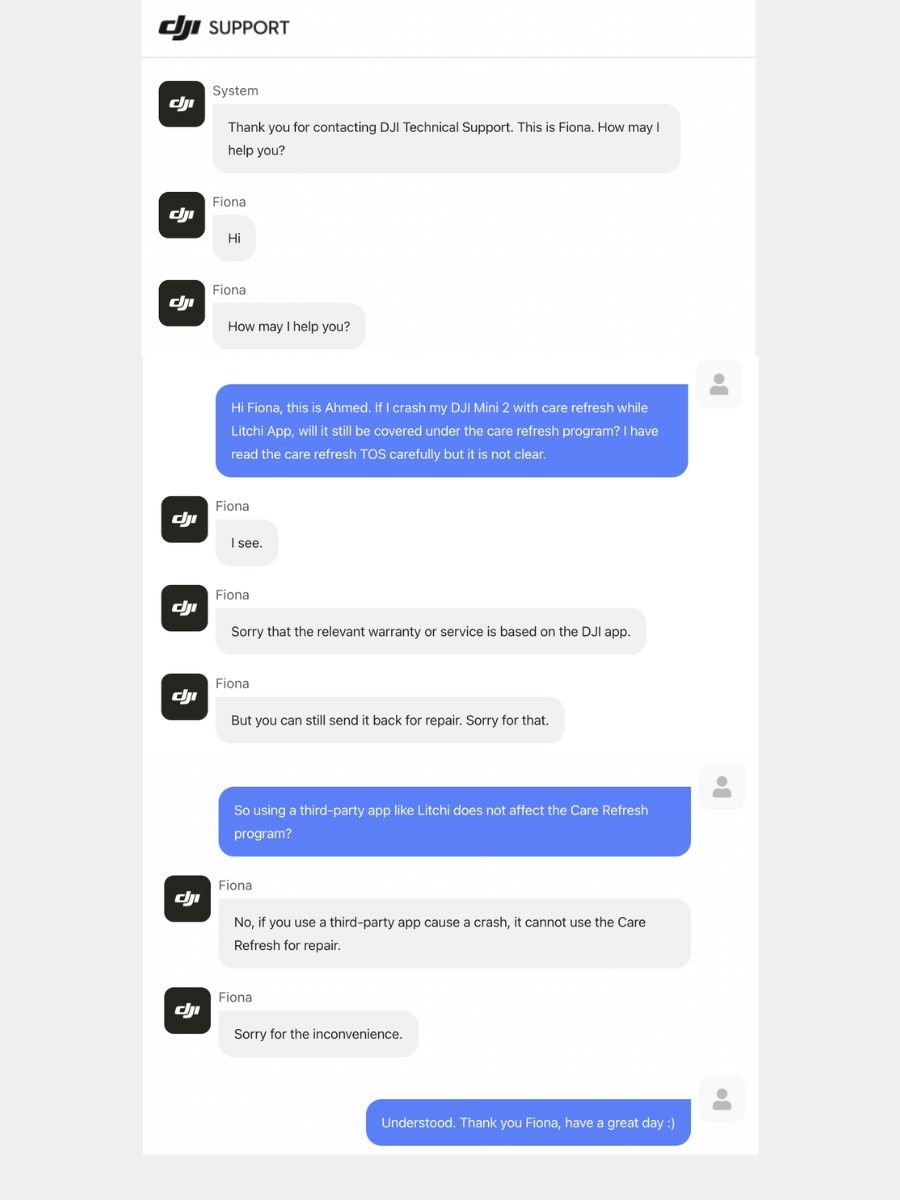Viewport: 900px width, 1200px height.
Task: Click the System message DJI avatar
Action: click(182, 104)
